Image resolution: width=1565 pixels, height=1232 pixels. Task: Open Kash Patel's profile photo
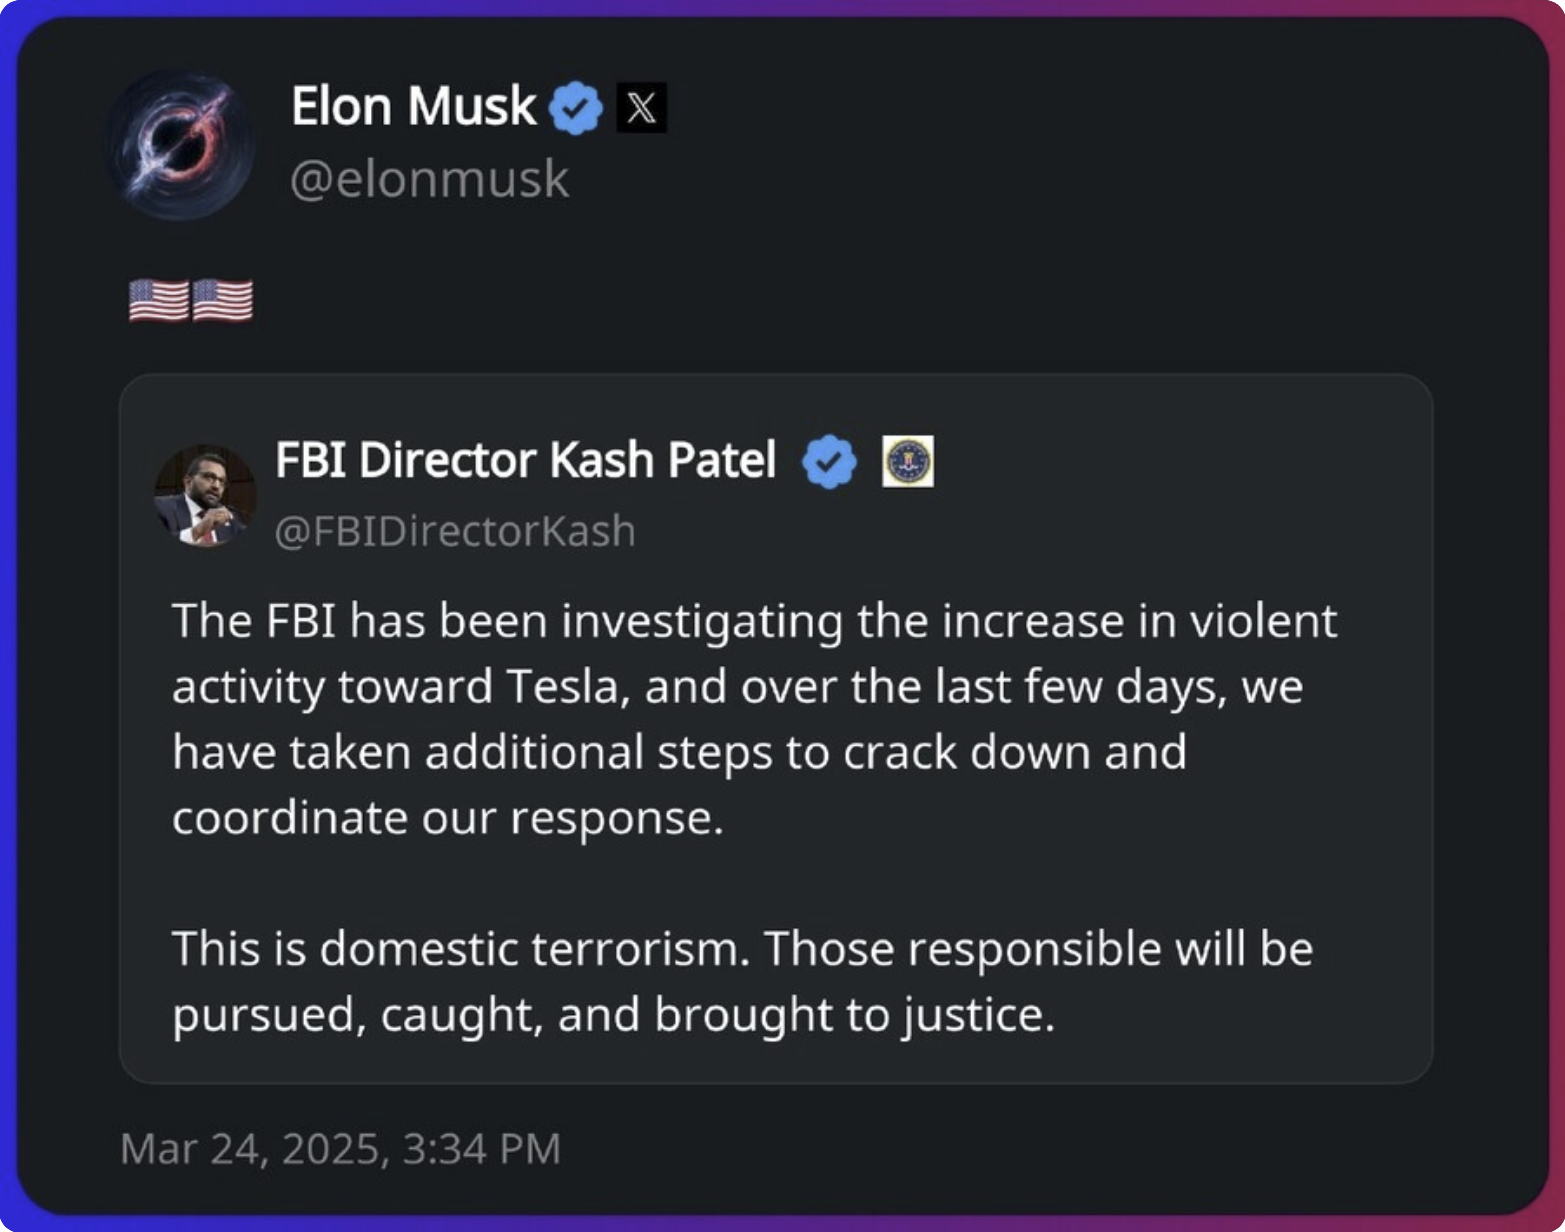204,495
